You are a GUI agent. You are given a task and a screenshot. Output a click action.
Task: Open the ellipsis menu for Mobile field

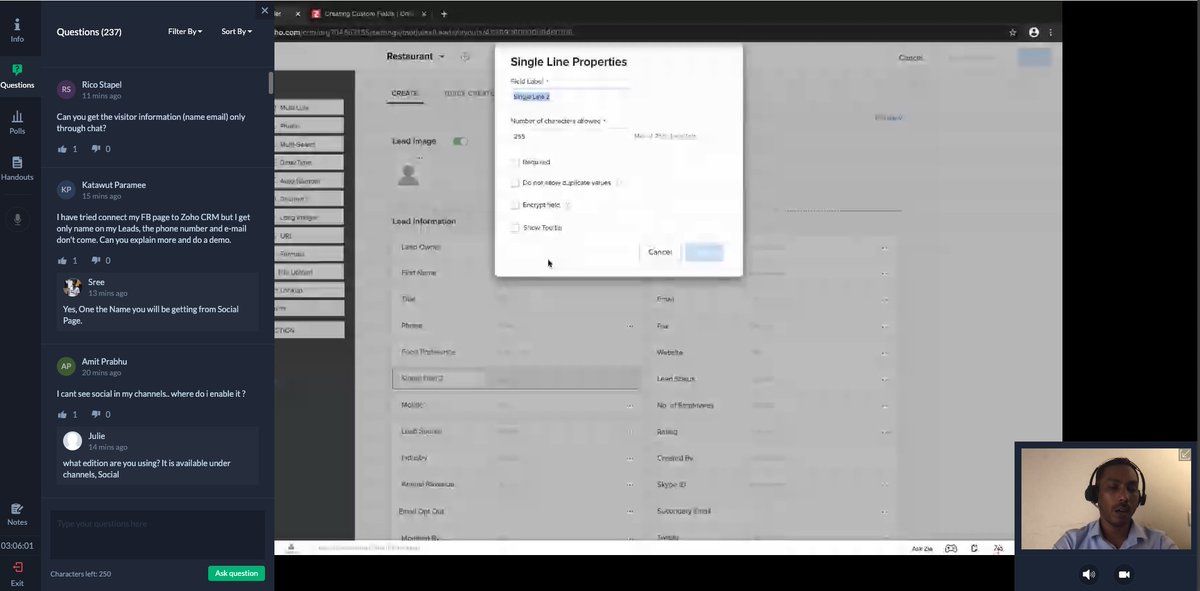[x=630, y=406]
